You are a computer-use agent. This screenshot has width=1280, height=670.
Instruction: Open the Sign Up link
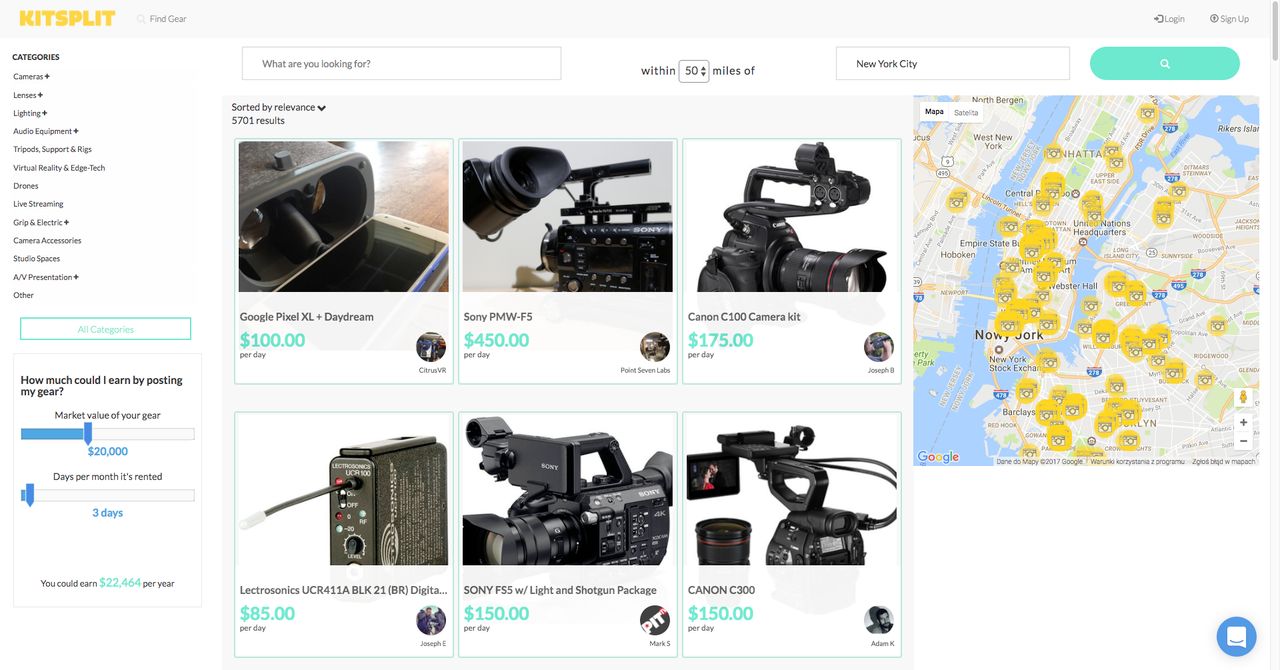pos(1229,19)
